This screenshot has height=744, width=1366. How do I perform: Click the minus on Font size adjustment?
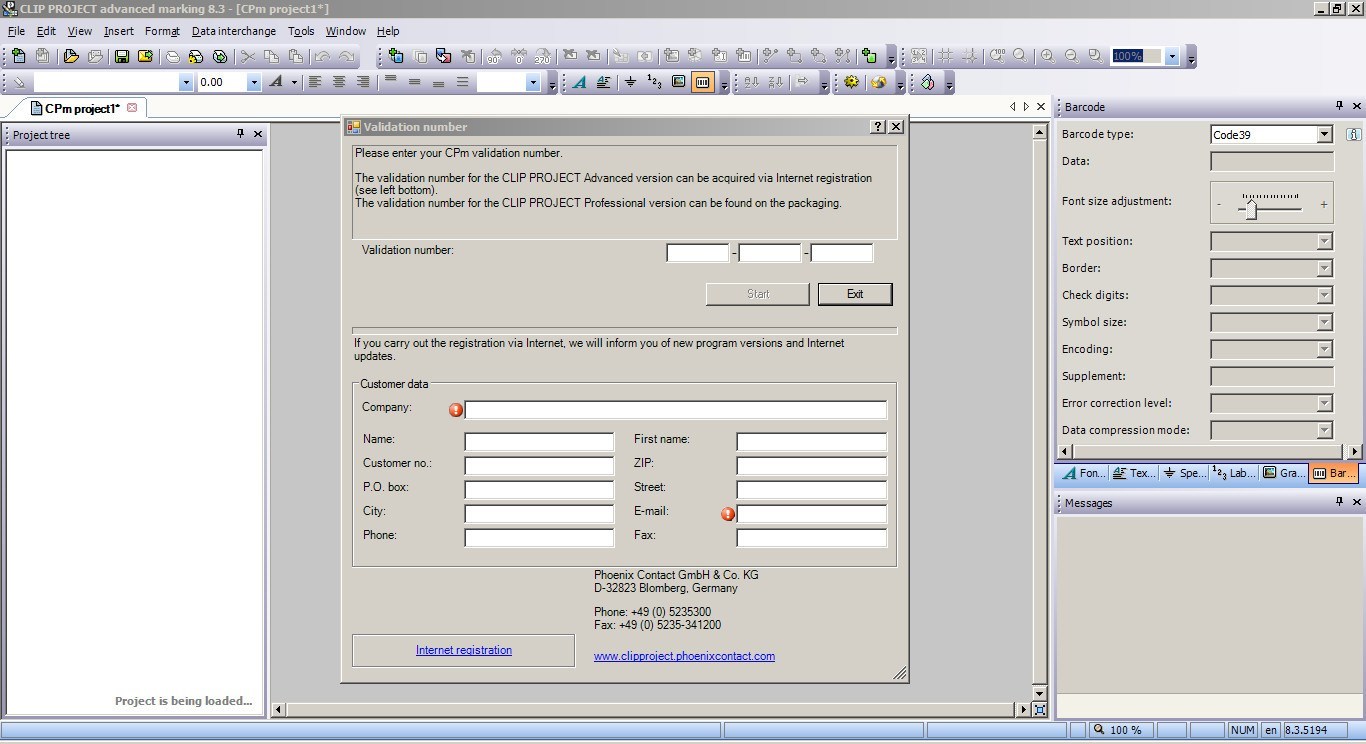tap(1219, 205)
